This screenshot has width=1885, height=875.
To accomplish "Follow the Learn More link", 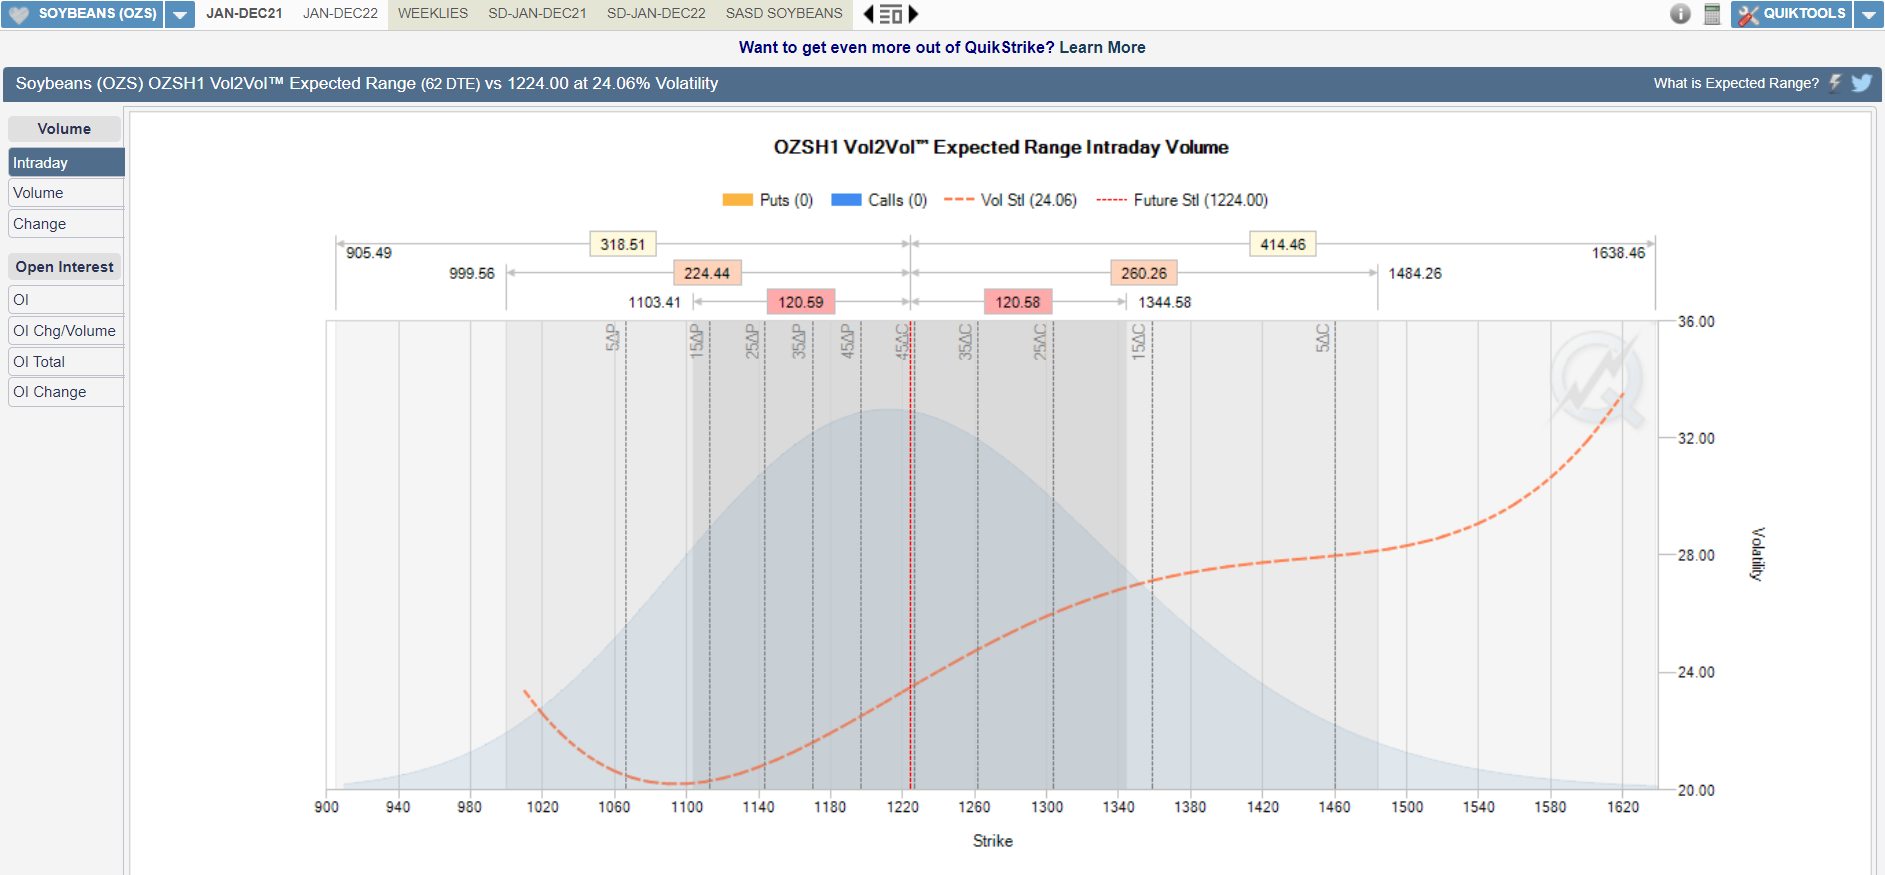I will click(1102, 47).
